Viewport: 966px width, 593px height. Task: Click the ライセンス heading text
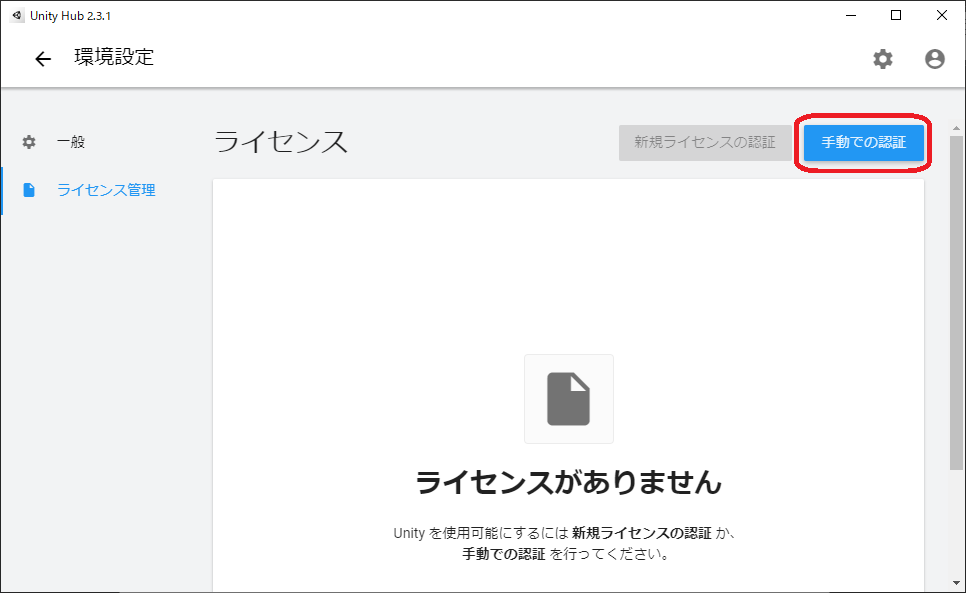coord(281,142)
